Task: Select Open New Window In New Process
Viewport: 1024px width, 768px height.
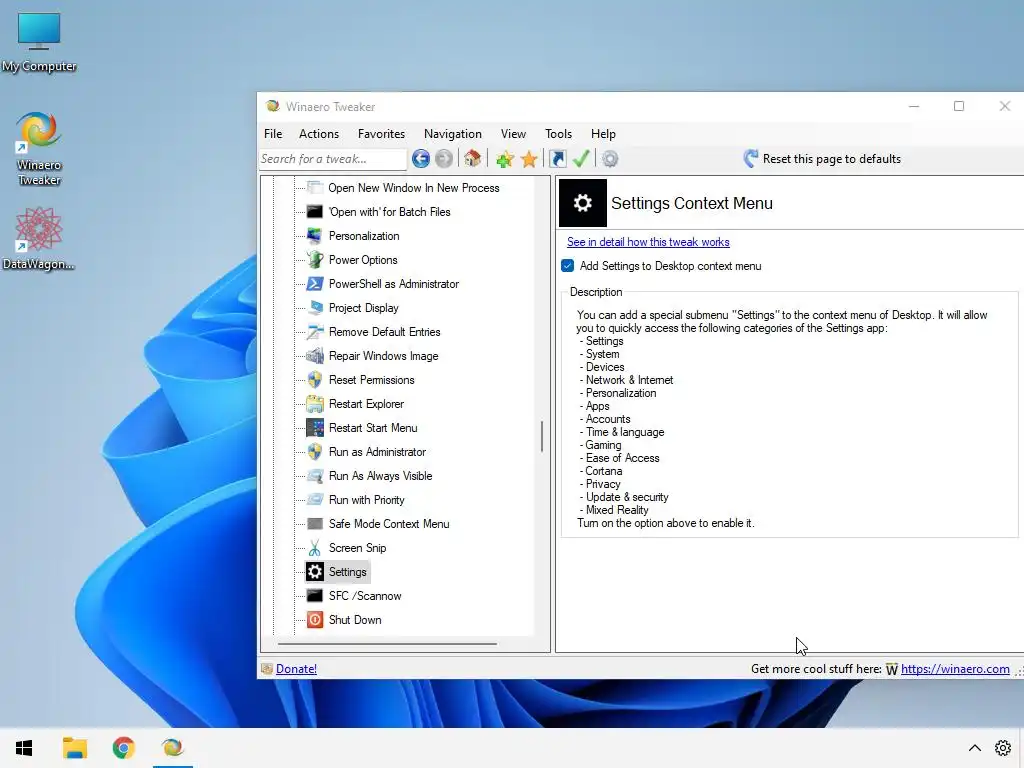Action: pos(413,188)
